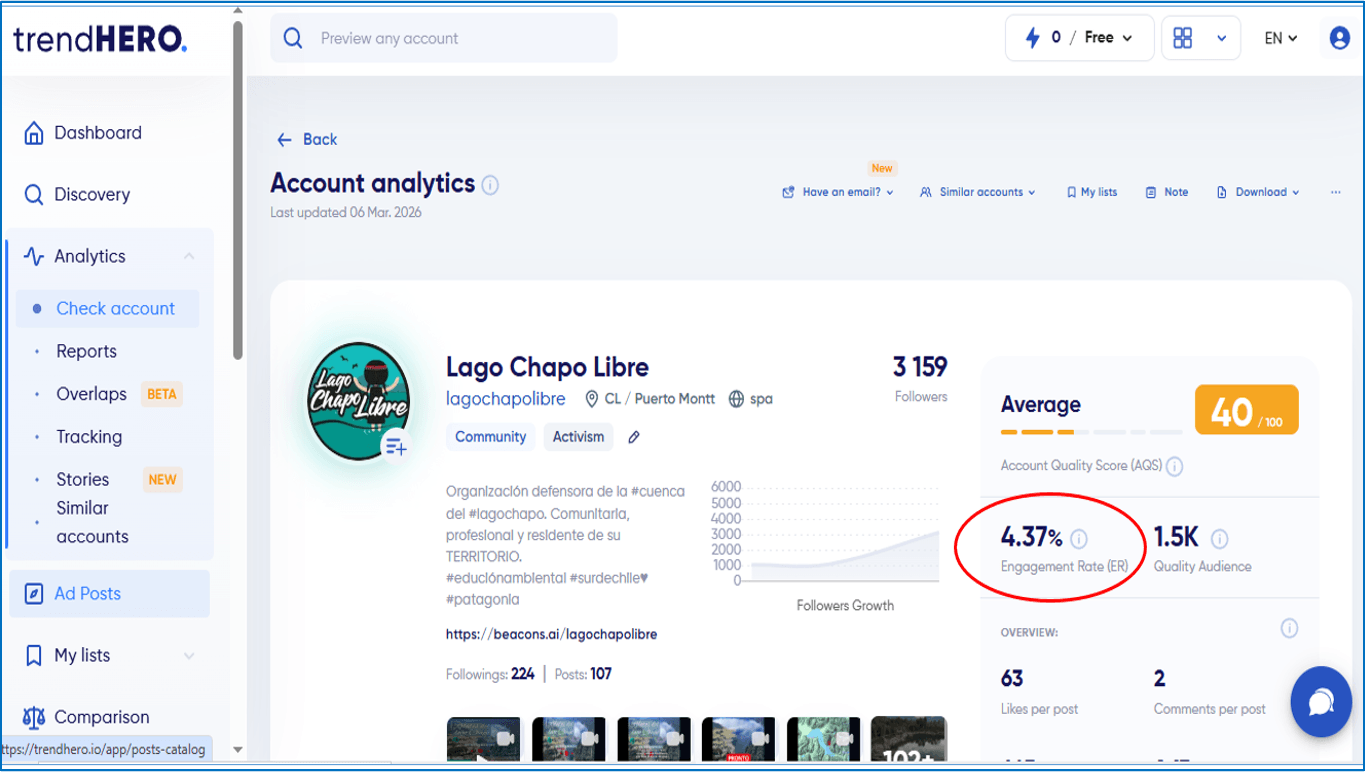Click the info icon next to Quality Audience
This screenshot has width=1365, height=772.
pyautogui.click(x=1219, y=539)
